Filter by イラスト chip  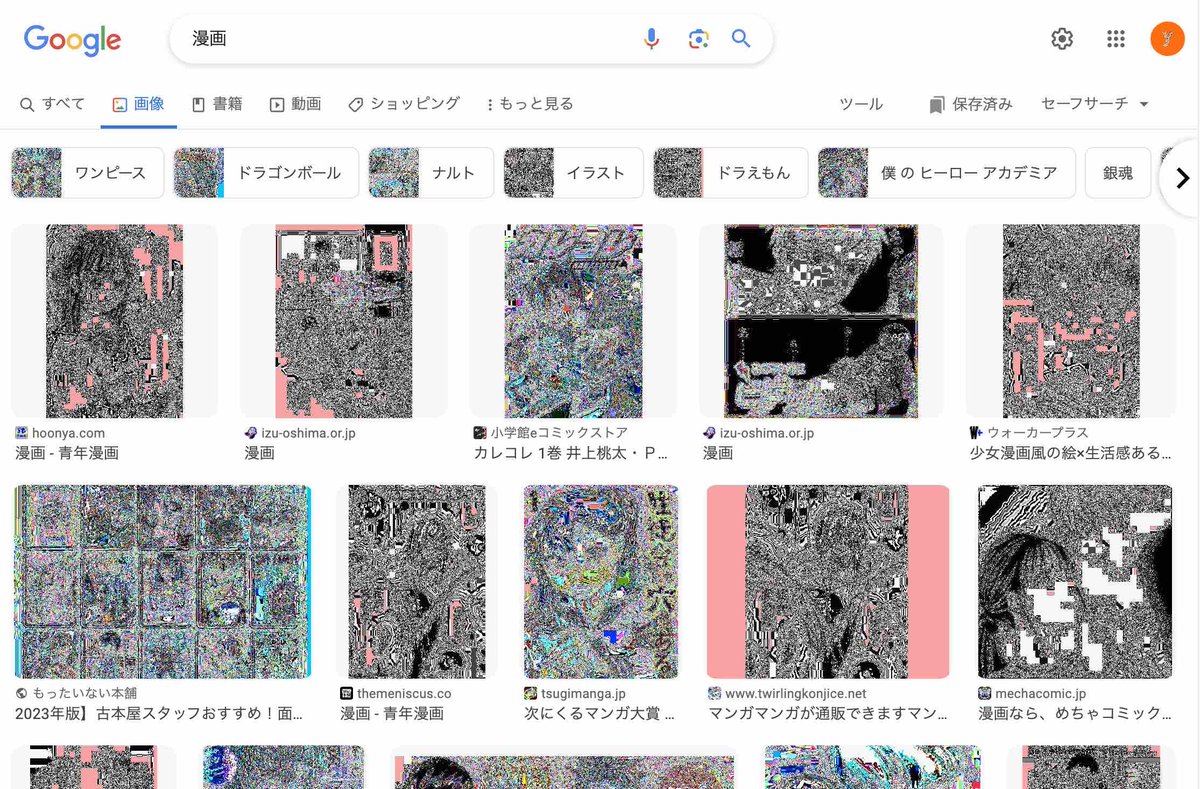573,173
